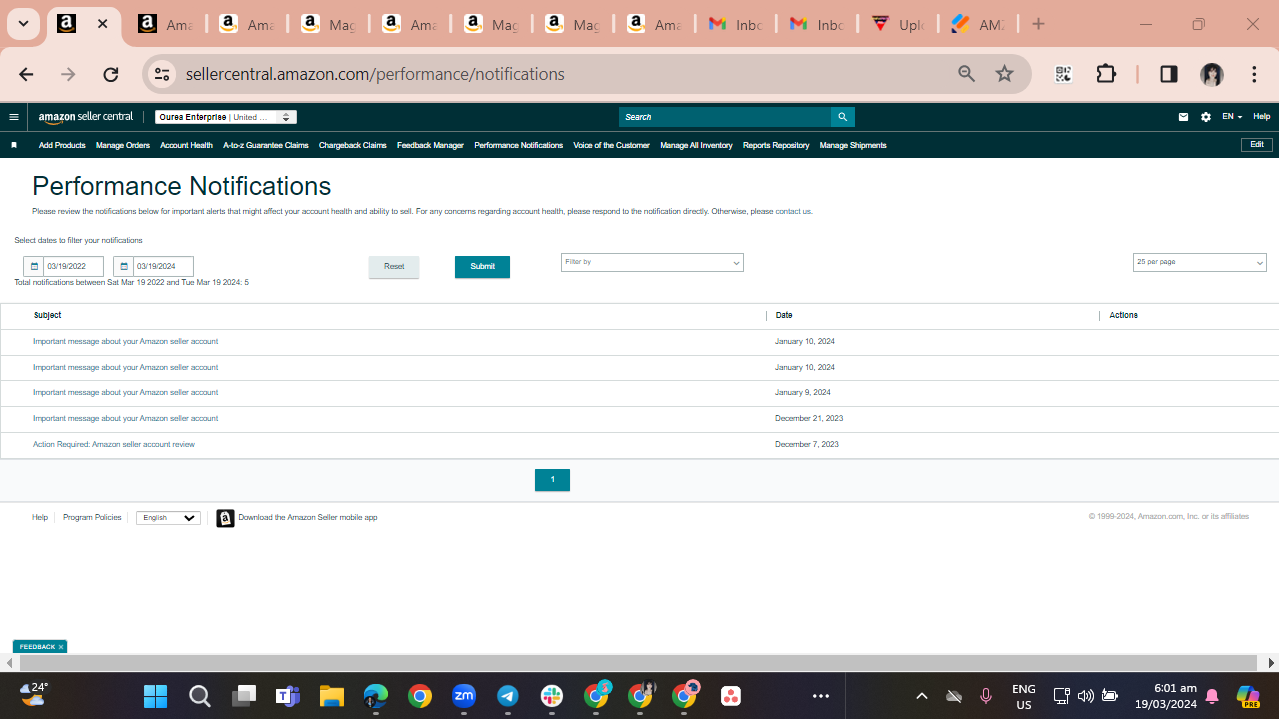The height and width of the screenshot is (719, 1279).
Task: Close the FEEDBACK widget with its x
Action: 61,647
